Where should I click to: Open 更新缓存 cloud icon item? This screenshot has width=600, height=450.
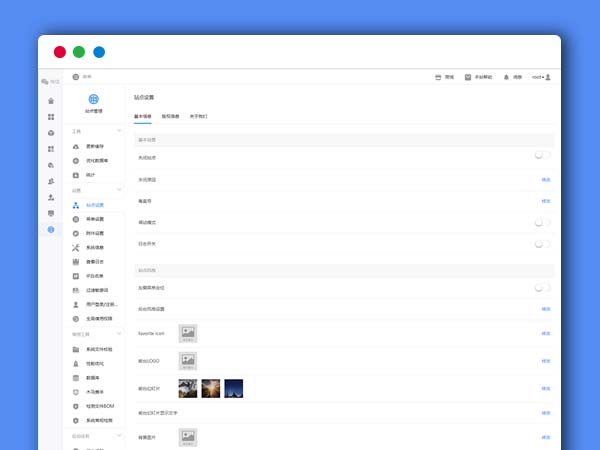coord(76,146)
